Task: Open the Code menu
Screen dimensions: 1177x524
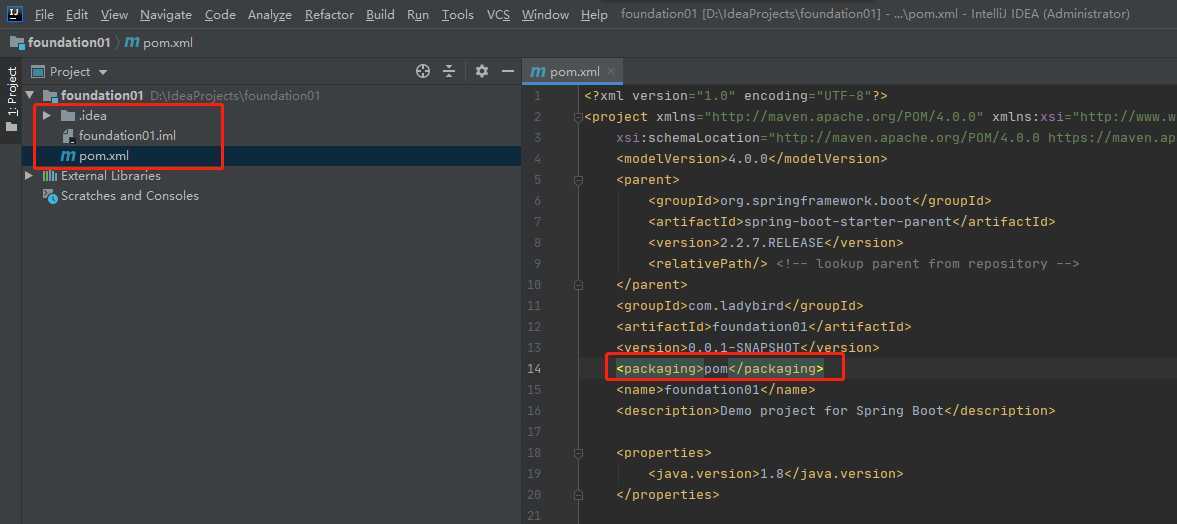Action: coord(220,14)
